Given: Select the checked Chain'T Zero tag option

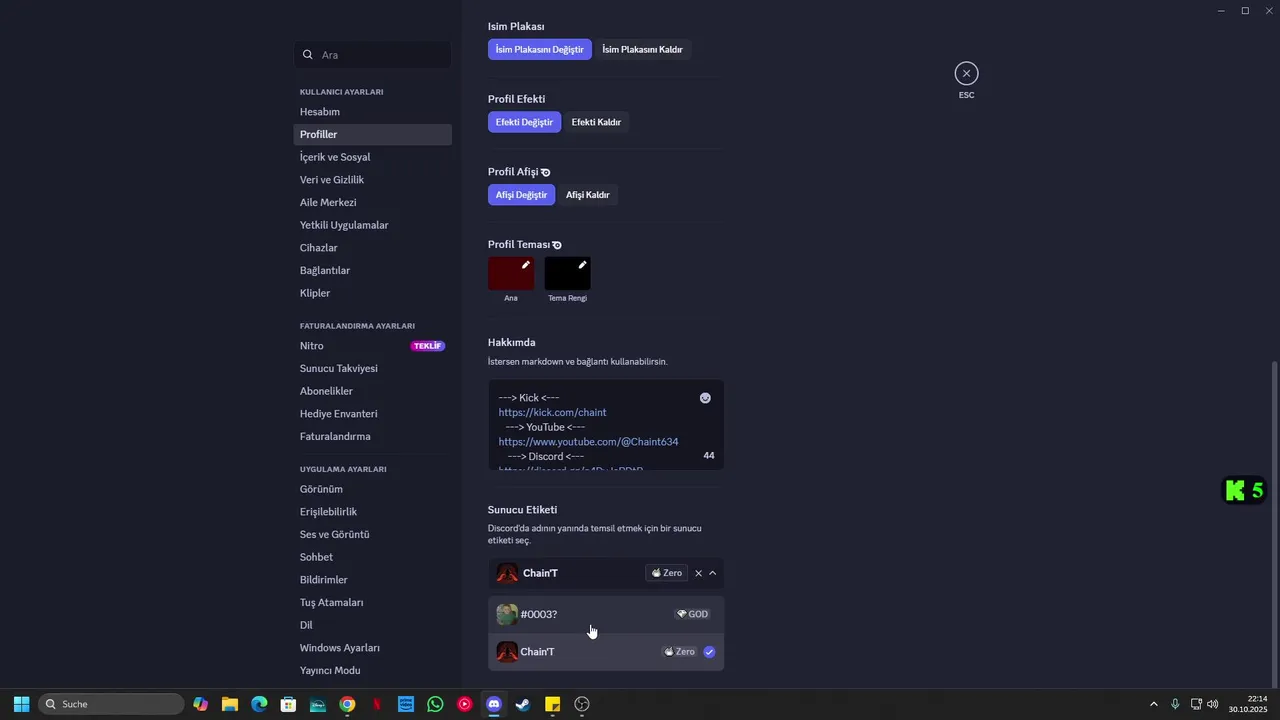Looking at the screenshot, I should (x=606, y=652).
